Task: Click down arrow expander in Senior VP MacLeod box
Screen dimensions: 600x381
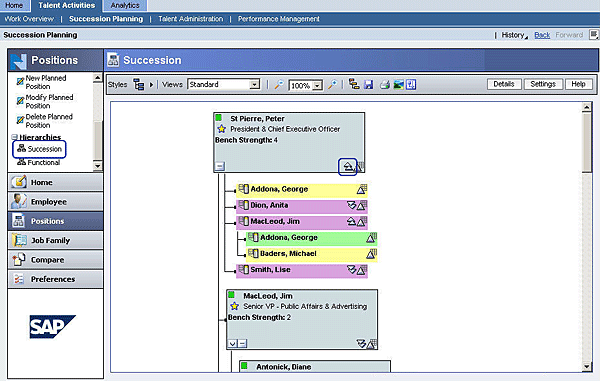Action: coord(232,344)
